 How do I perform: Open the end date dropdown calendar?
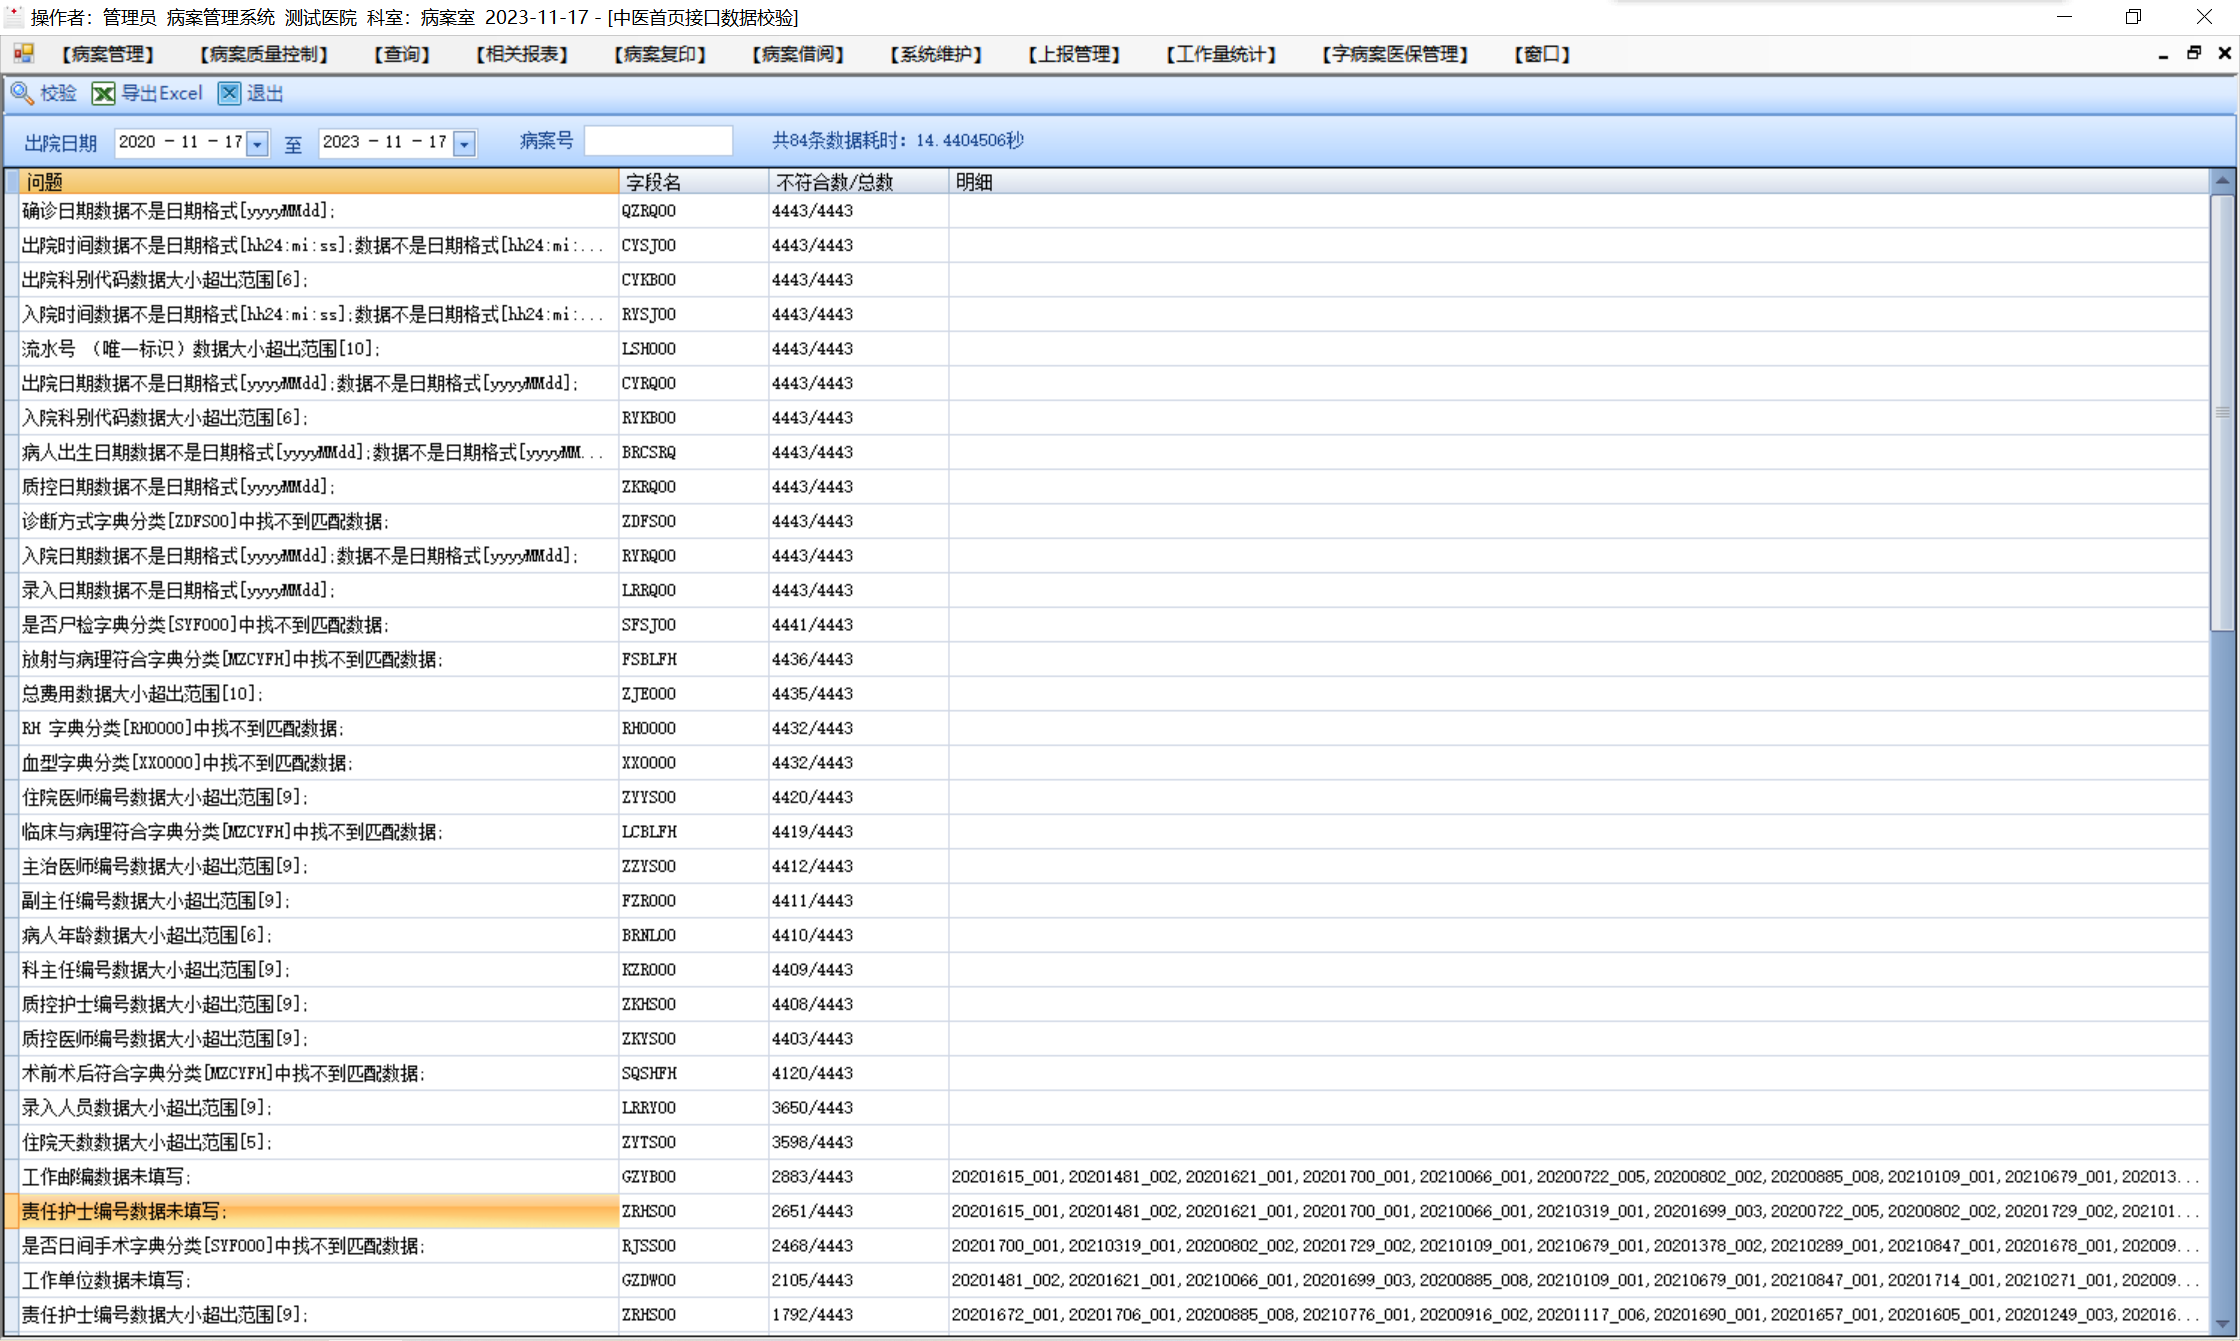coord(464,143)
